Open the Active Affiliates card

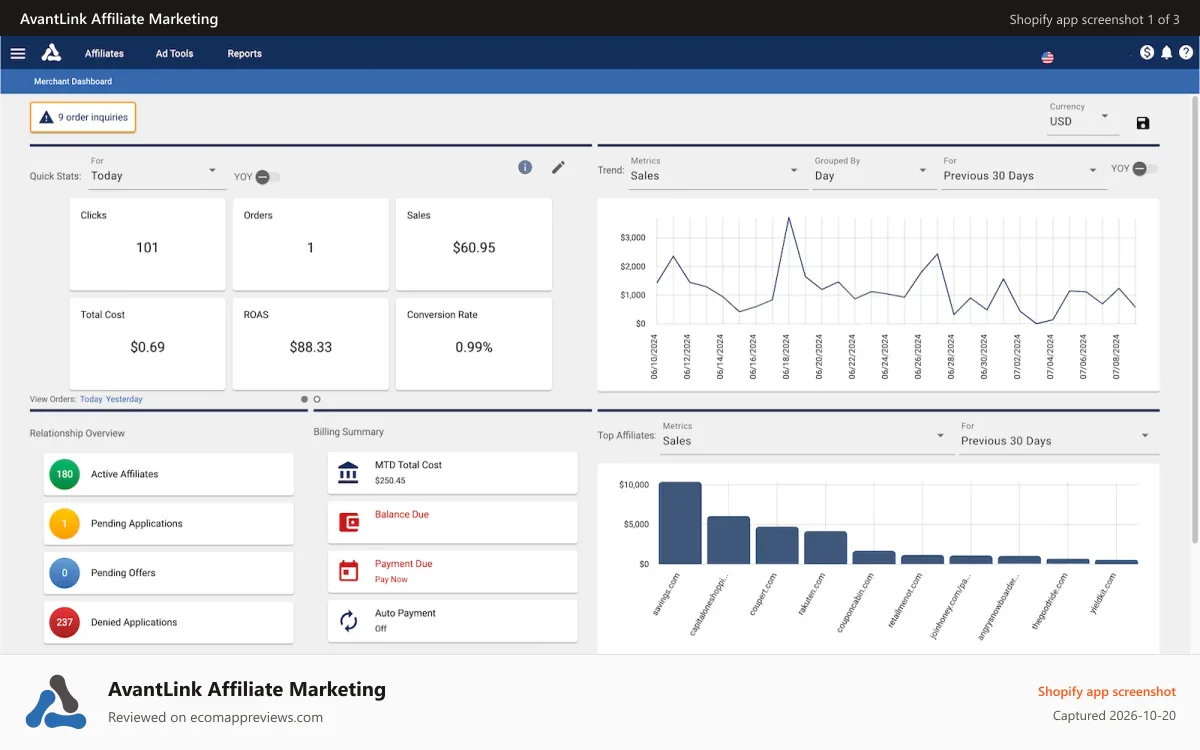(x=168, y=474)
